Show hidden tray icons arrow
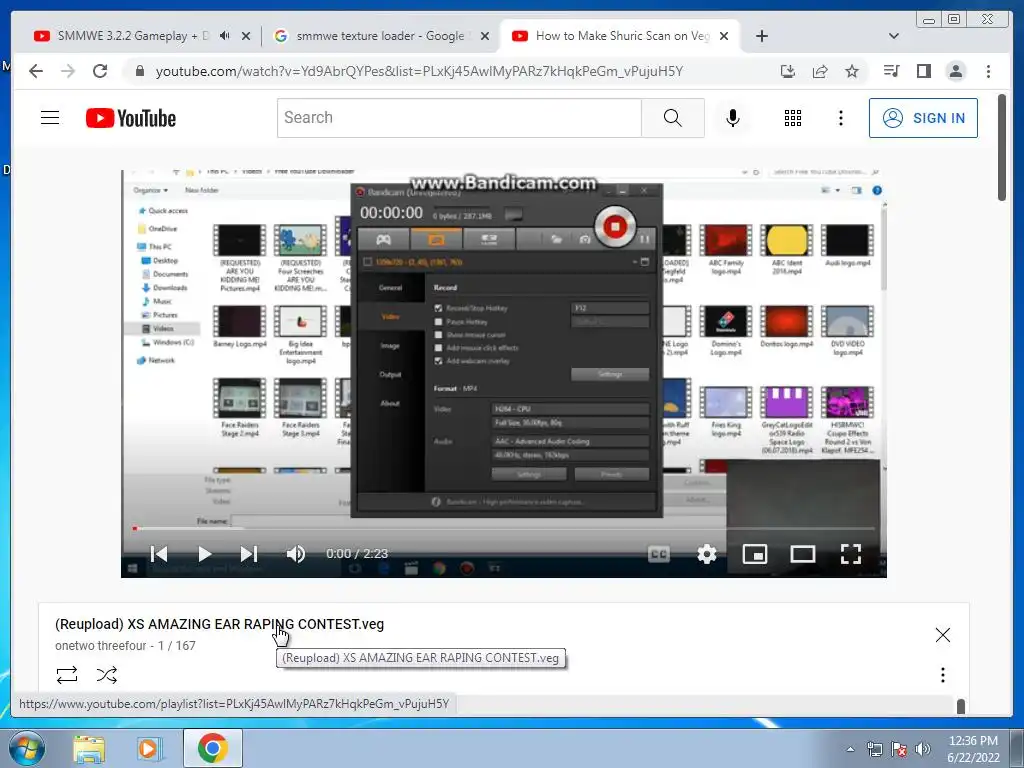 point(850,749)
